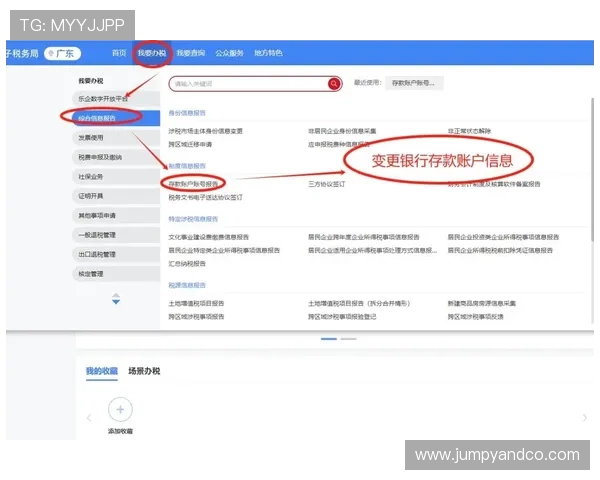Open 税务文书电子送达协议签订 link
This screenshot has width=600, height=480.
(x=205, y=197)
